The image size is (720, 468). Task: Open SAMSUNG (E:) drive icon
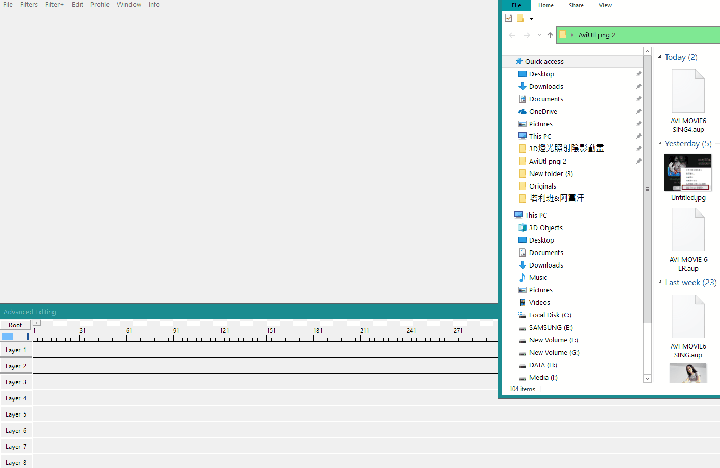coord(522,327)
